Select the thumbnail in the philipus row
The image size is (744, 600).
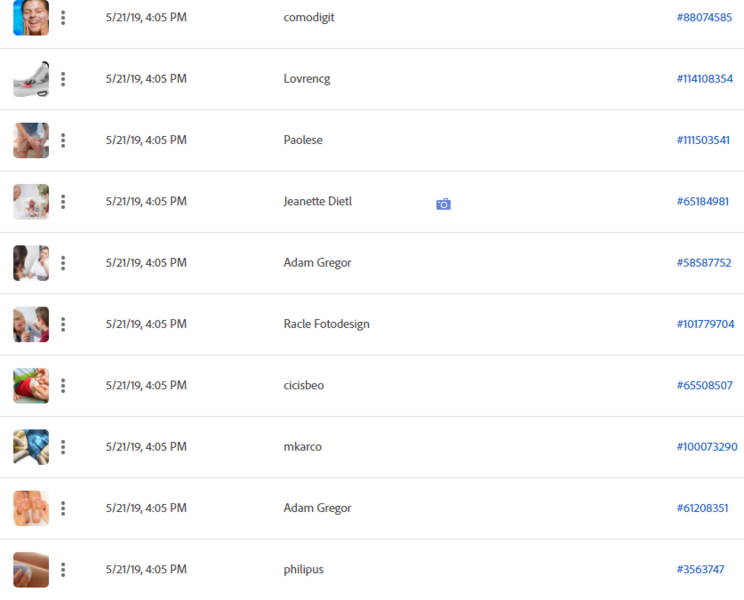31,570
